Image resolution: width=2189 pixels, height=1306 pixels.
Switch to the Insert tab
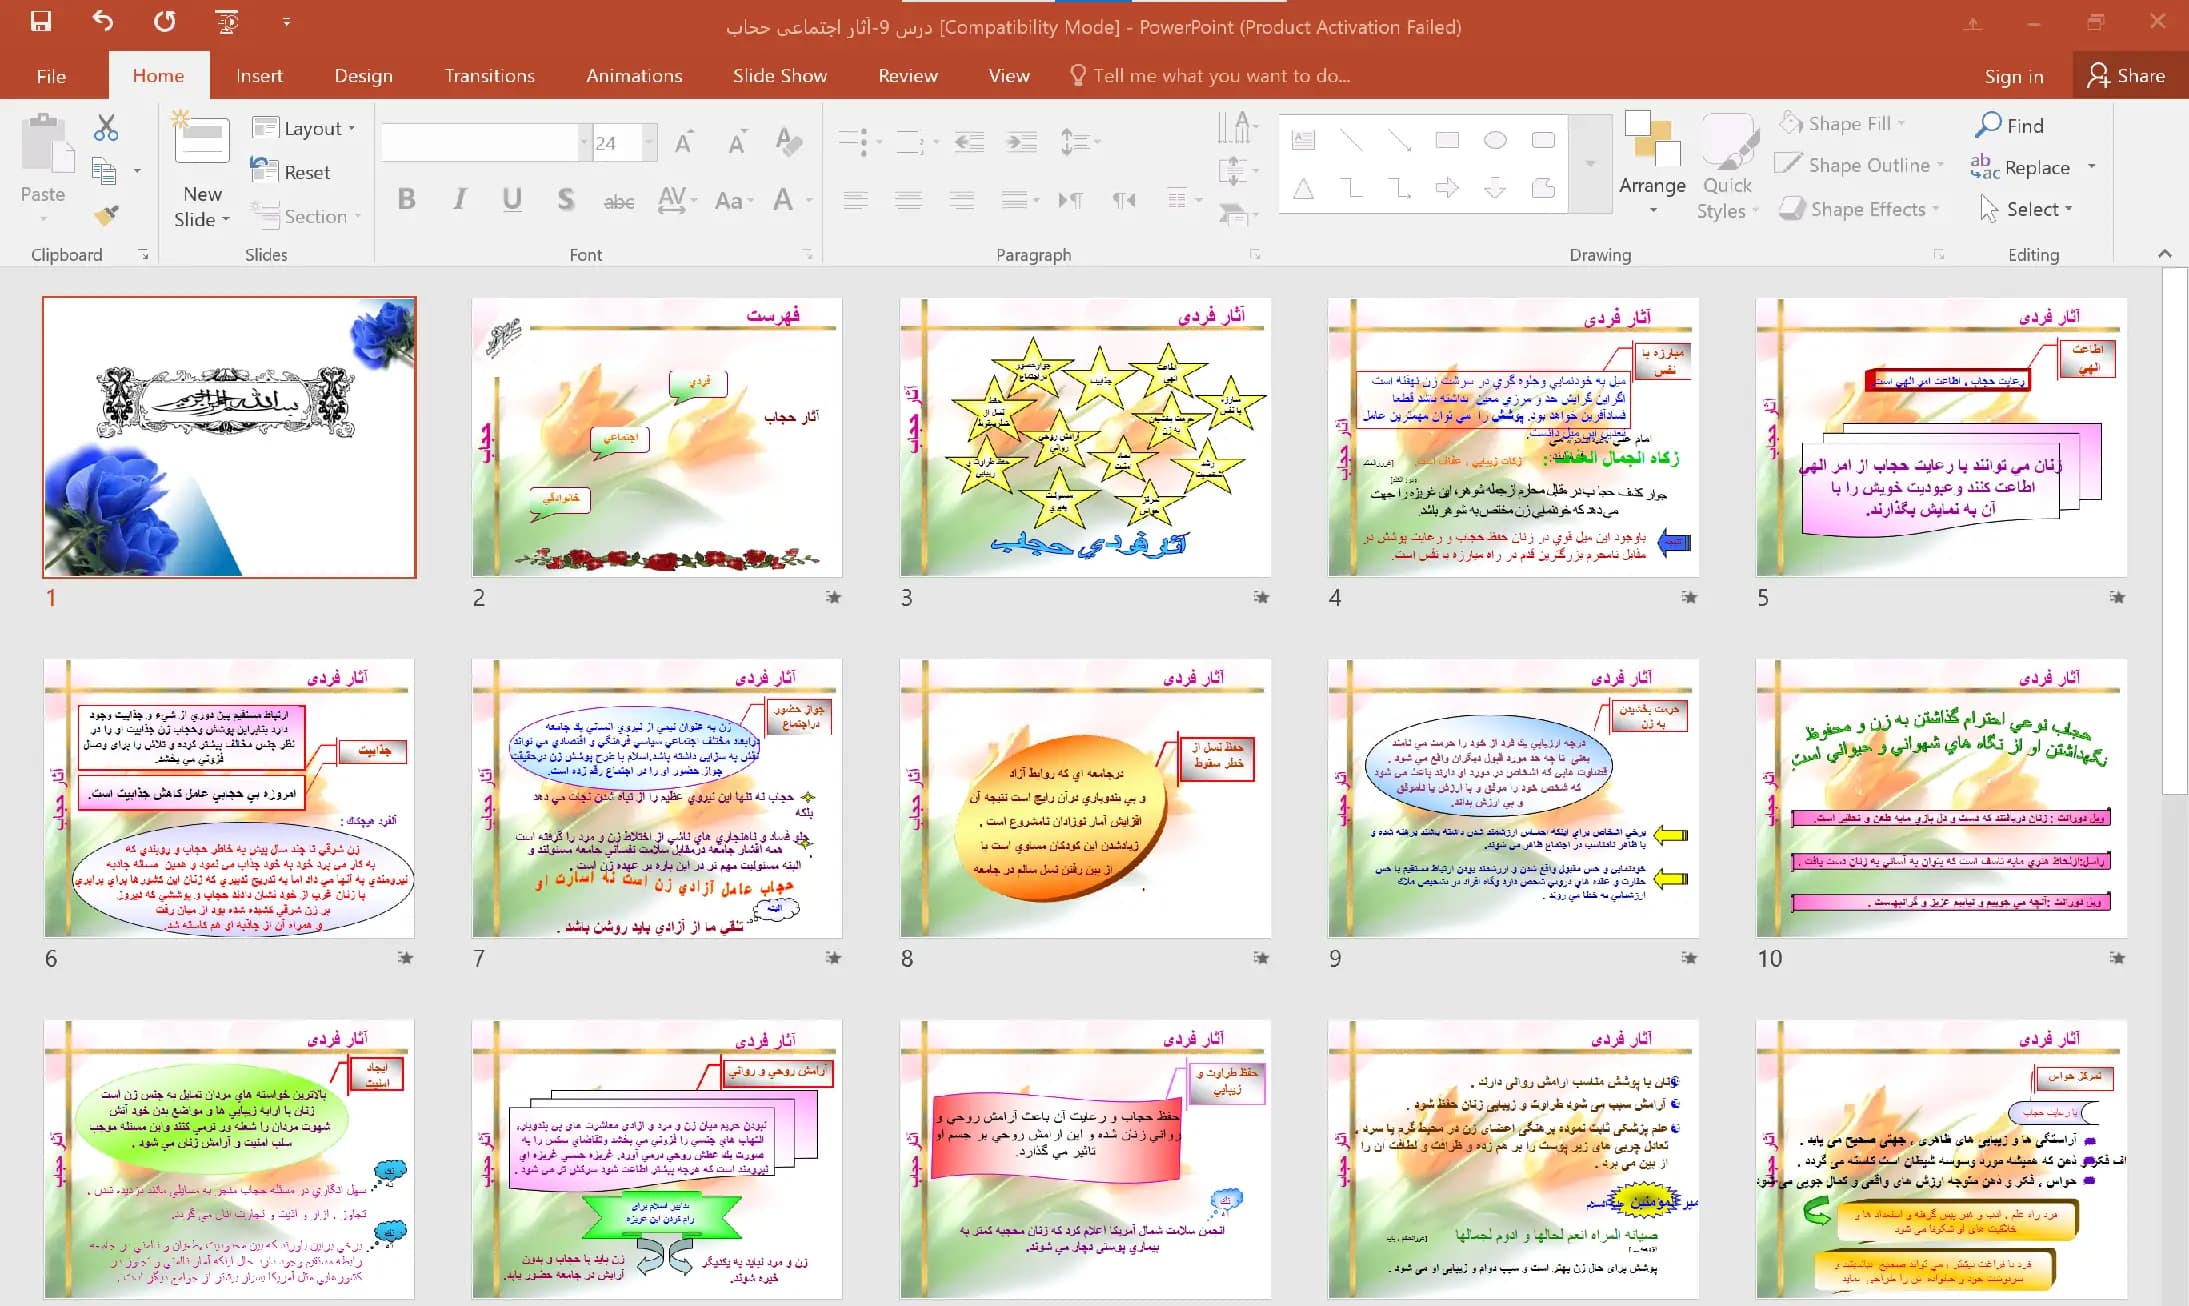259,76
